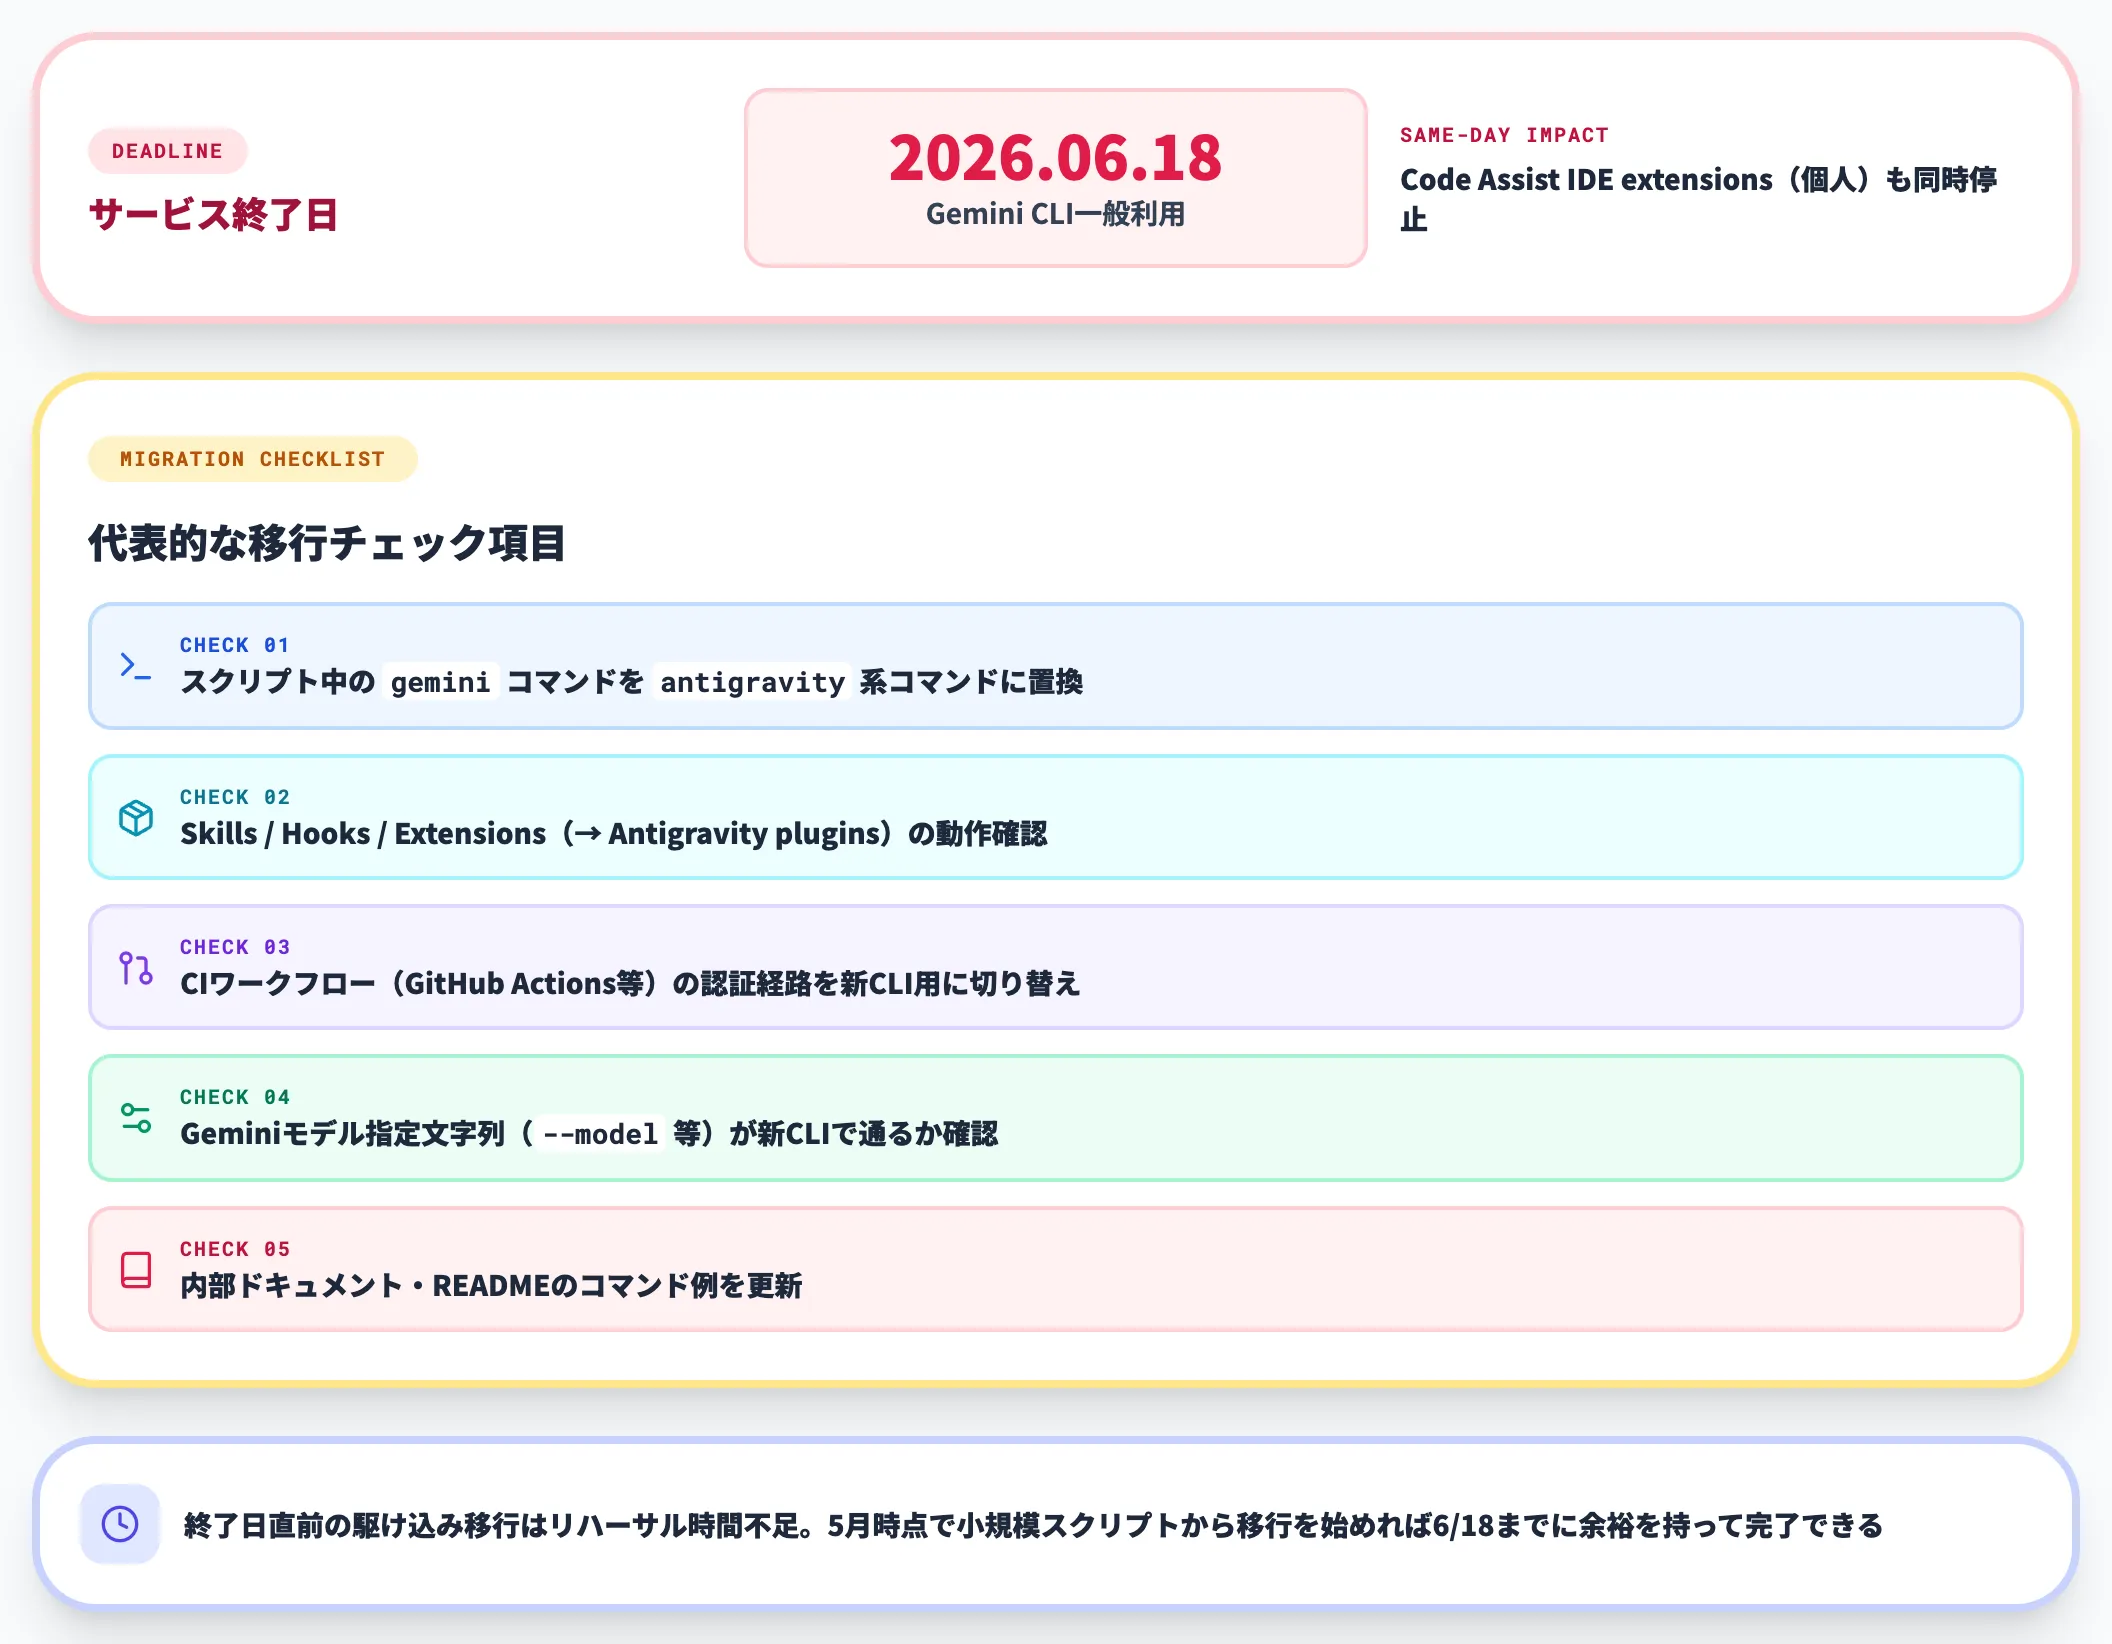Click the 'gemini' code chip
This screenshot has width=2112, height=1644.
(x=440, y=682)
